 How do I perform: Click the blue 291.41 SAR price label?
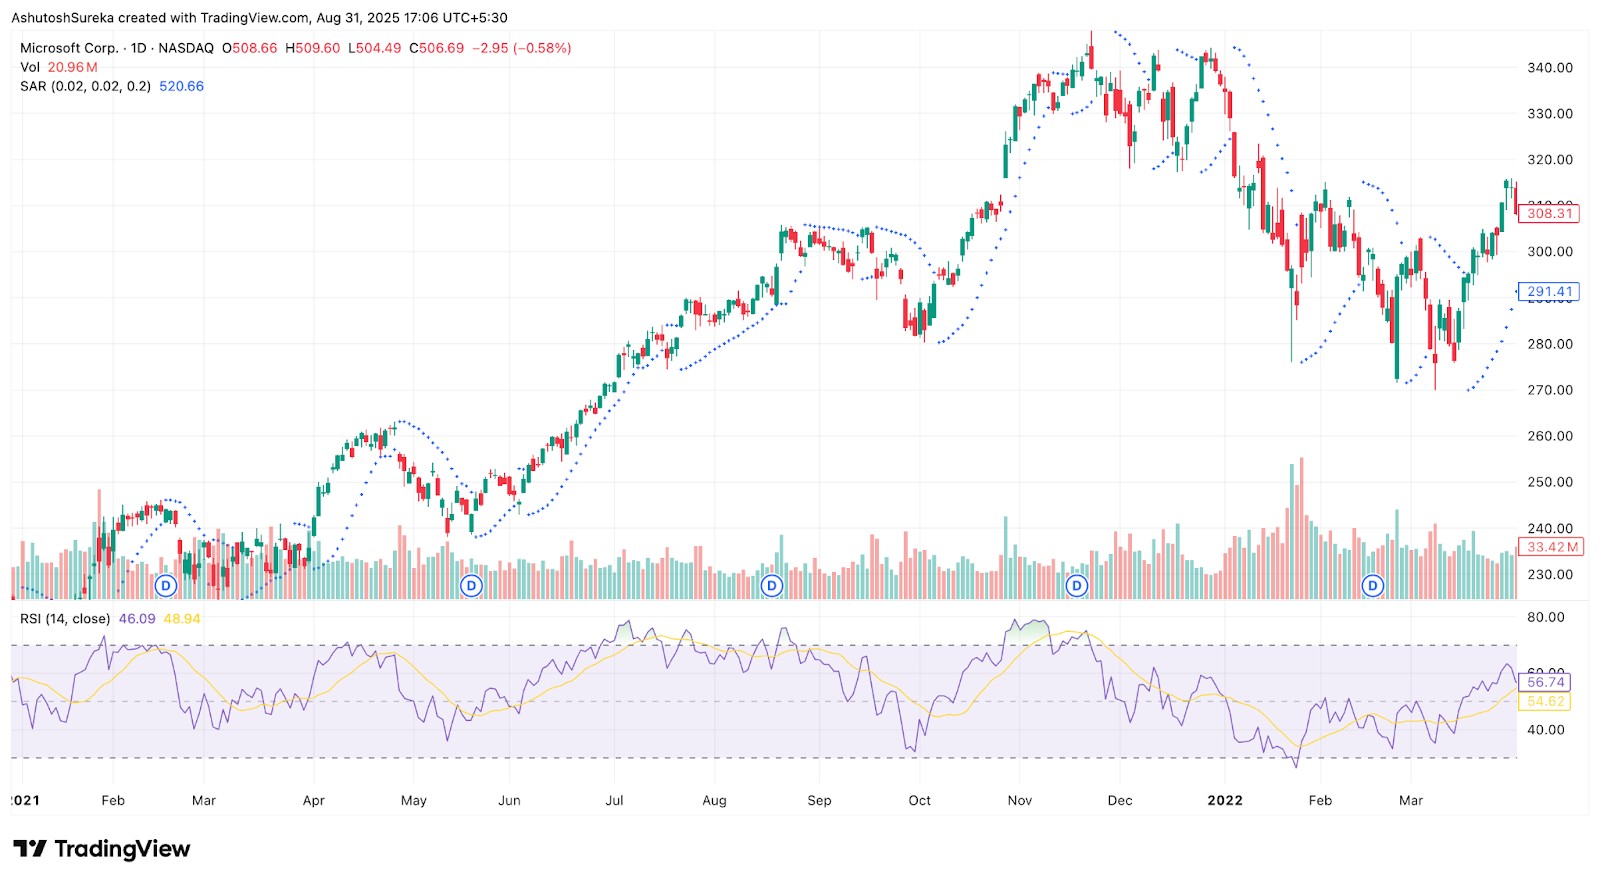(x=1549, y=292)
